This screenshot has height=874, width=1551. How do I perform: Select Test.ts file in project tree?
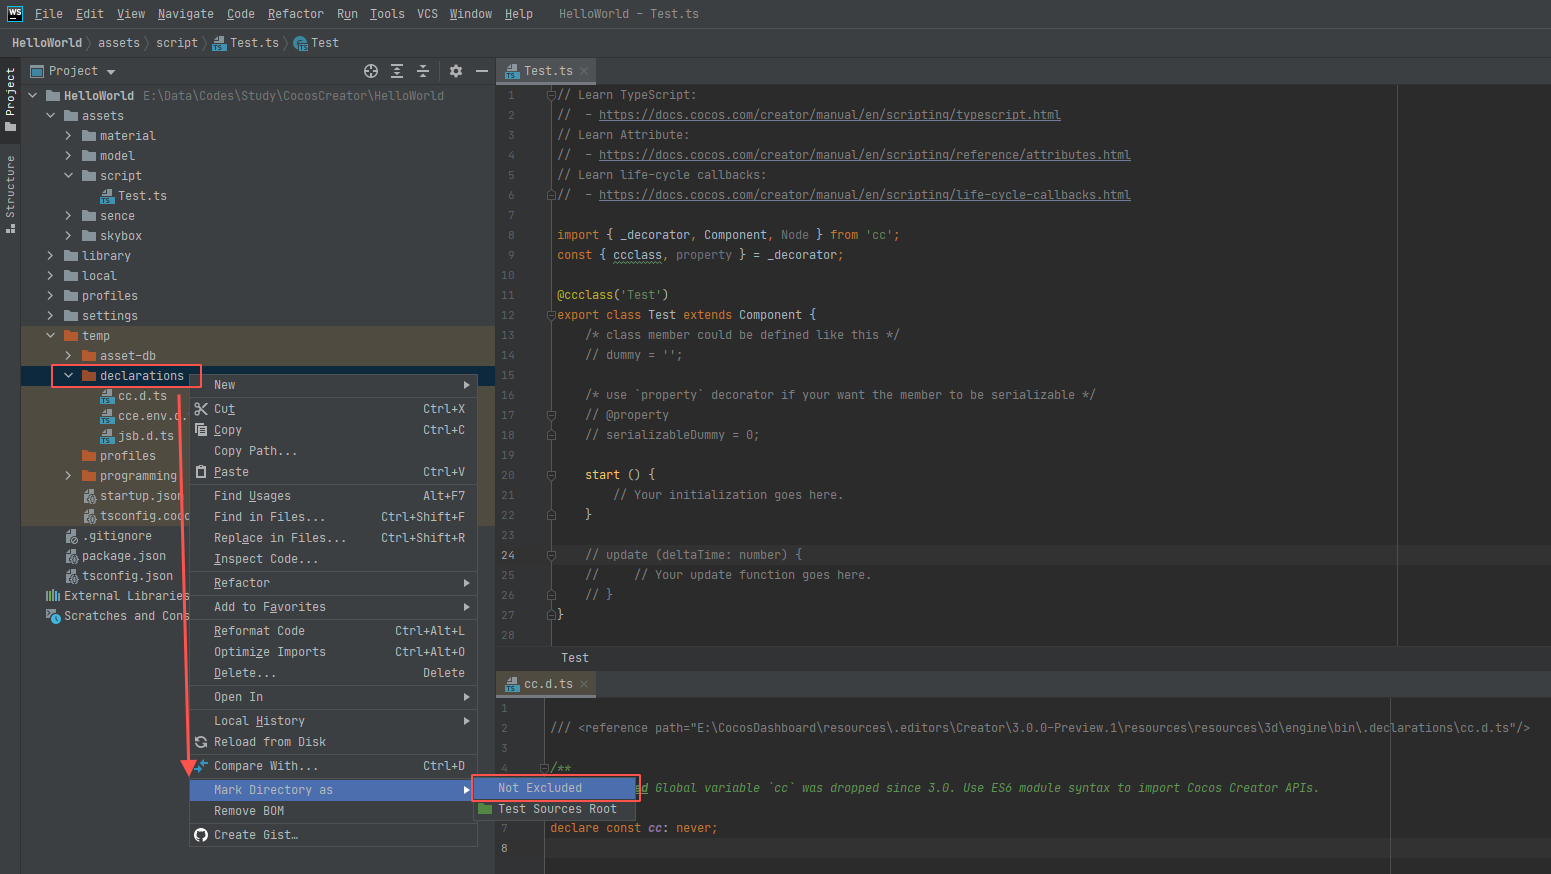pyautogui.click(x=142, y=196)
